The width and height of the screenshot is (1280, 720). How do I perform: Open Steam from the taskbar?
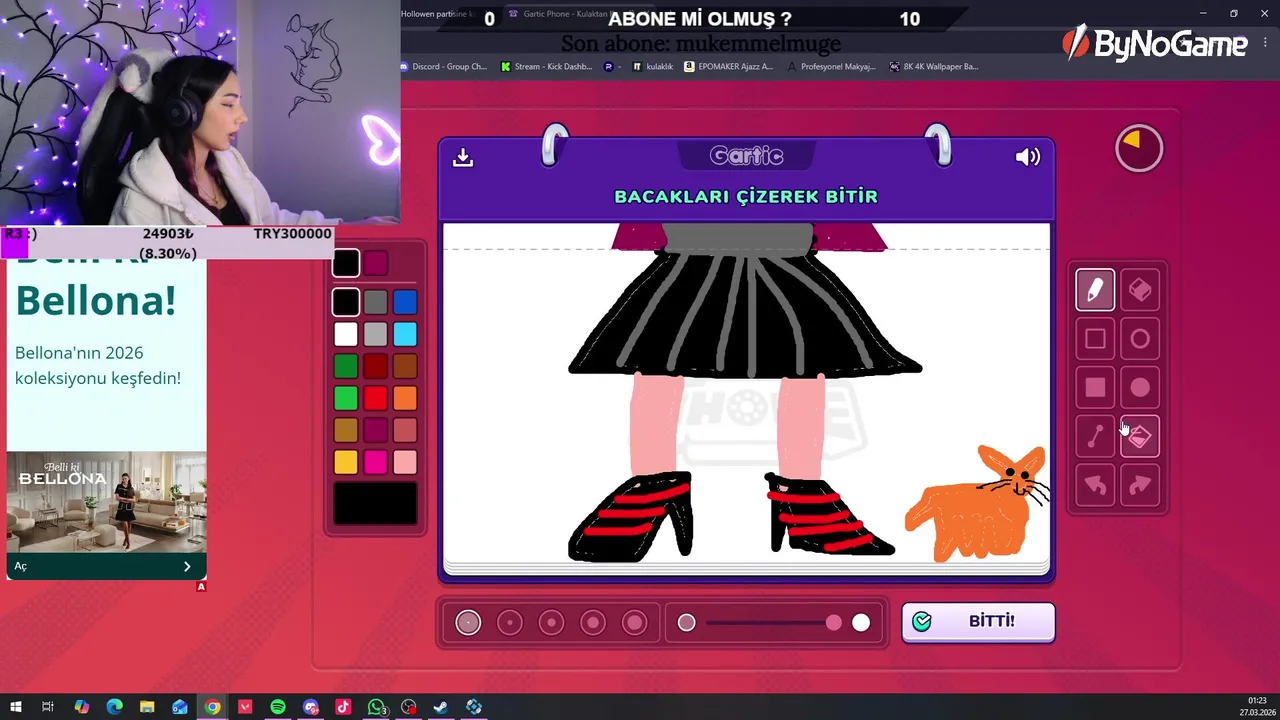coord(441,707)
